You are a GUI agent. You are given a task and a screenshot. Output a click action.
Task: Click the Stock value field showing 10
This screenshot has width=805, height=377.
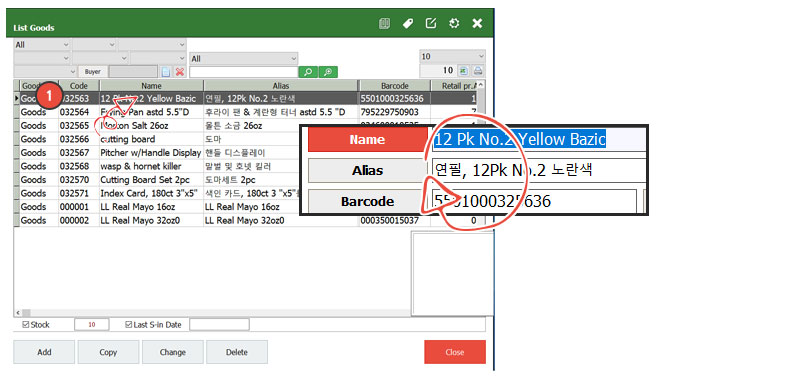(92, 325)
